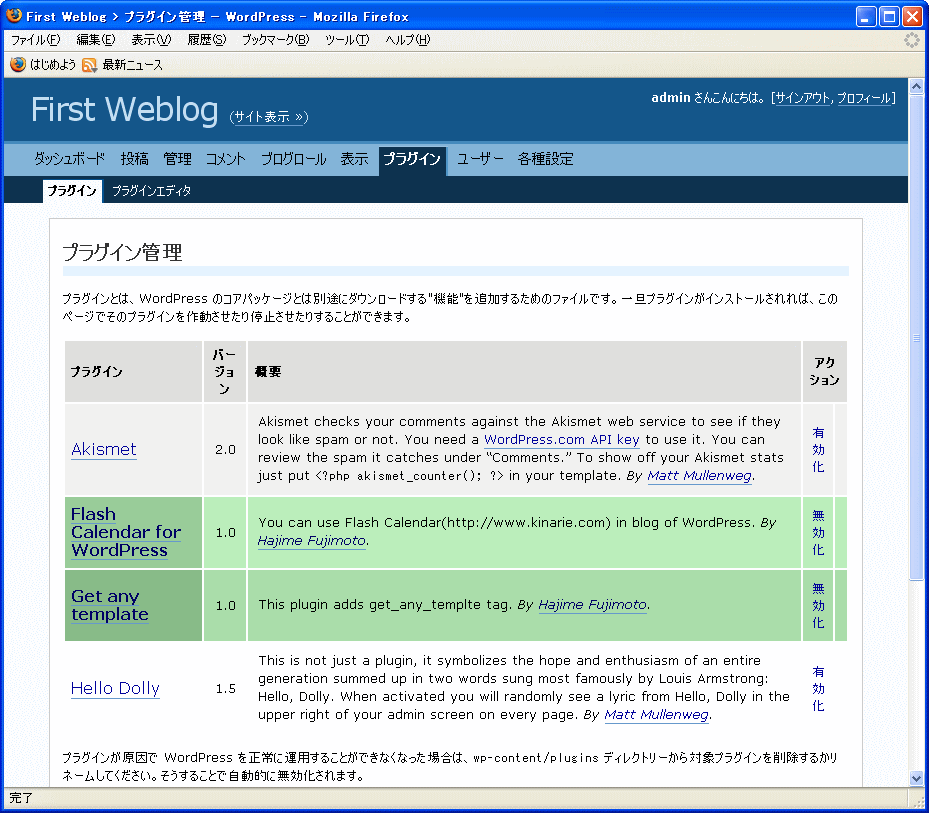
Task: Select the プラグインエディタ subtab
Action: coord(151,191)
